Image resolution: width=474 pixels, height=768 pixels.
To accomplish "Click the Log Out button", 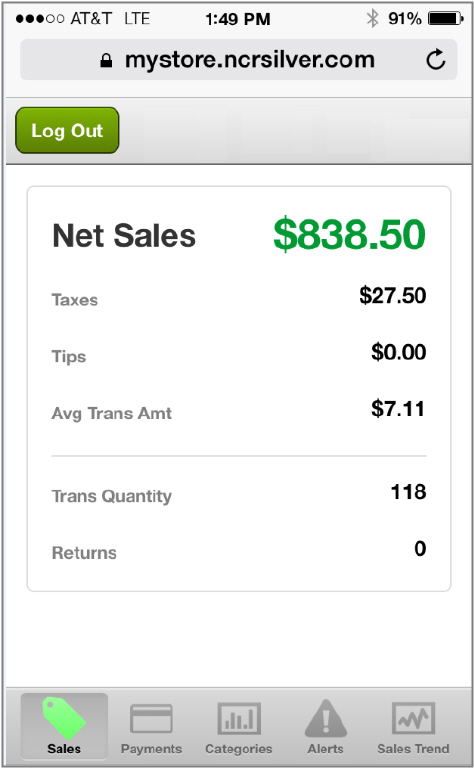I will click(67, 130).
